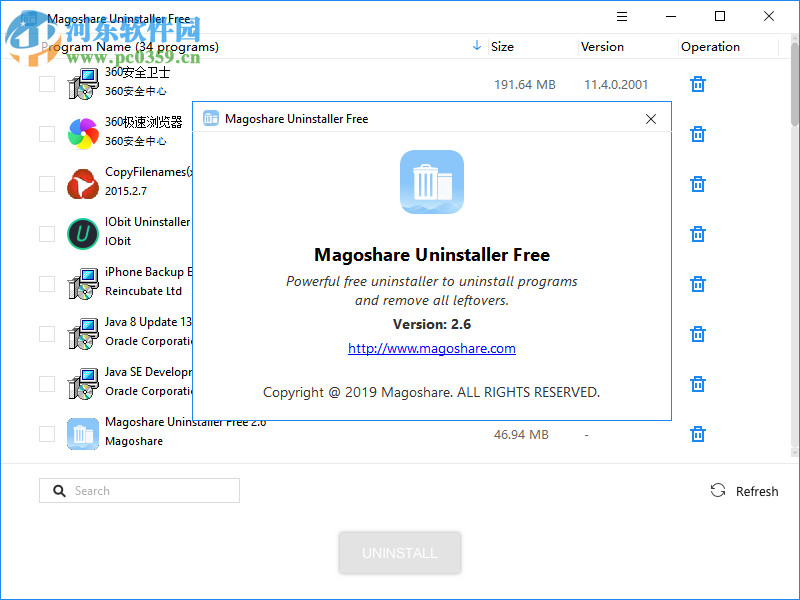The width and height of the screenshot is (800, 600).
Task: Select iPhone Backup Extractor's checkbox
Action: 46,284
